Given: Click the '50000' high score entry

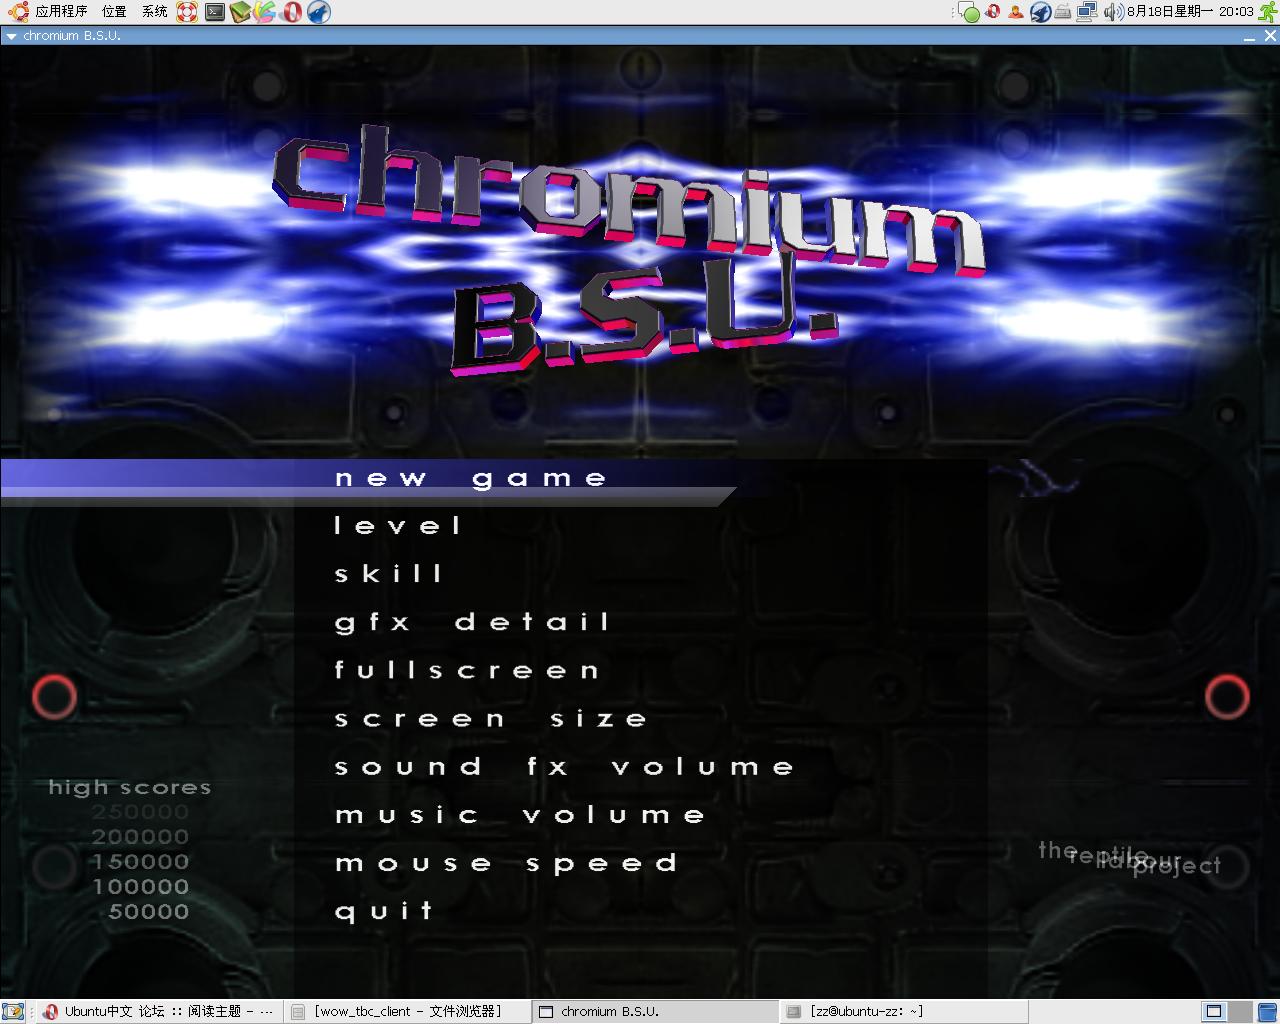Looking at the screenshot, I should pos(148,912).
